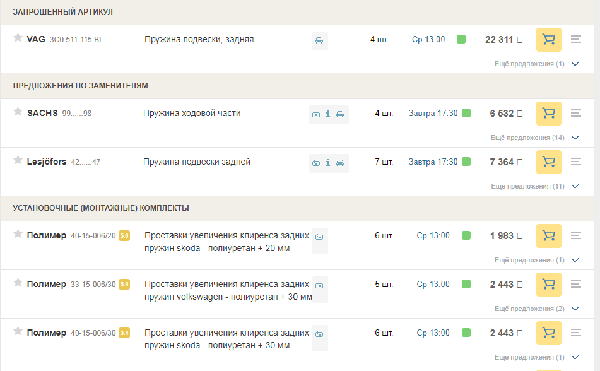Image resolution: width=600 pixels, height=371 pixels.
Task: Open the Lesjöfors row hamburger menu
Action: [576, 162]
